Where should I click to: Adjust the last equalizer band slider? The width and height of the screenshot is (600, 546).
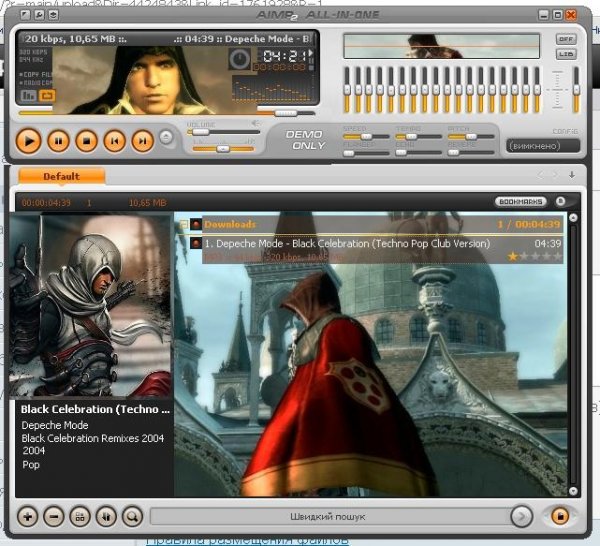537,90
